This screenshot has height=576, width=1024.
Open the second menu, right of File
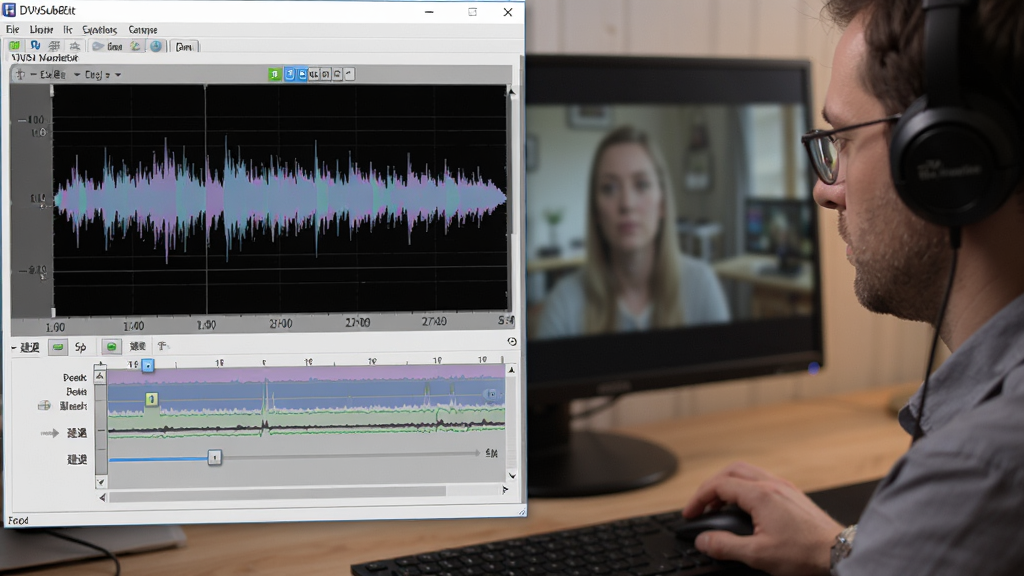point(41,29)
